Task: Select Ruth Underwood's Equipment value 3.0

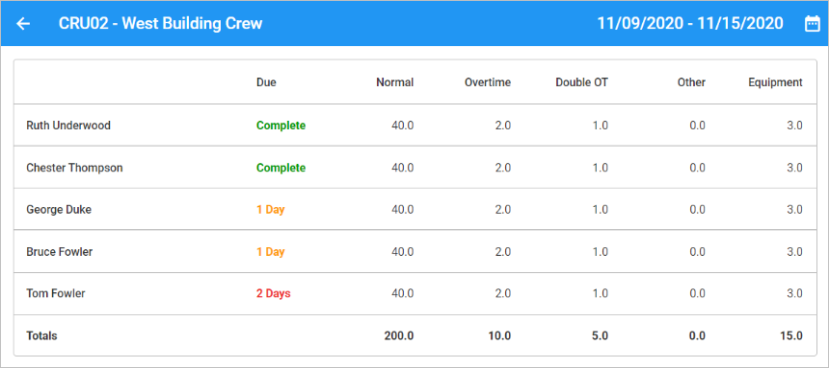Action: click(795, 126)
